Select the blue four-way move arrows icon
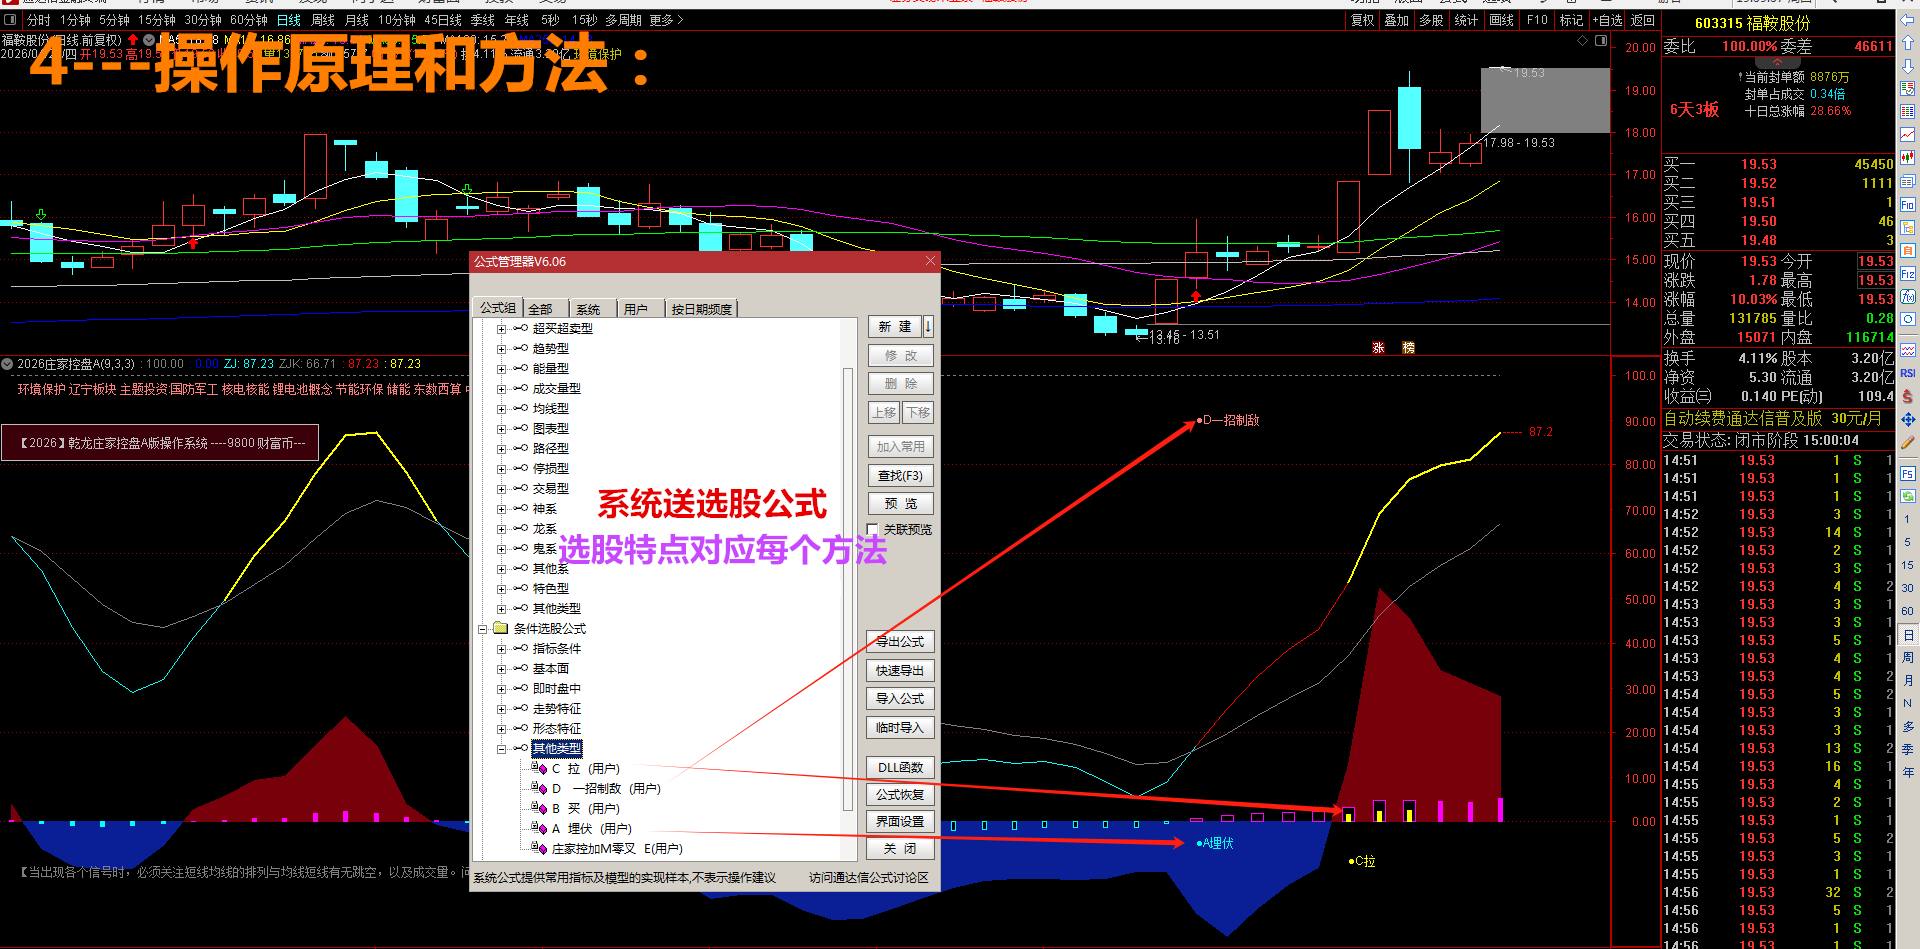The height and width of the screenshot is (949, 1920). 1908,419
